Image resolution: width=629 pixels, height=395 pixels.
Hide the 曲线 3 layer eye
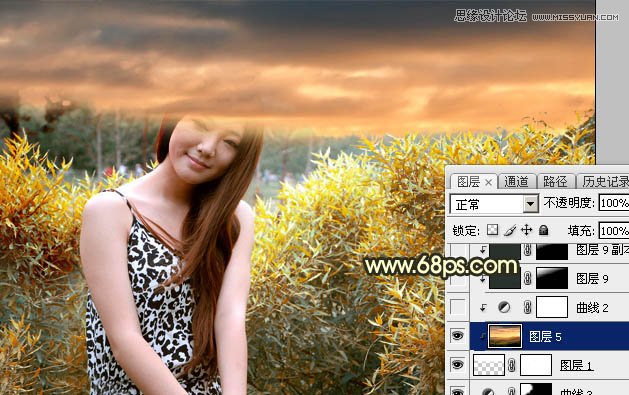457,391
